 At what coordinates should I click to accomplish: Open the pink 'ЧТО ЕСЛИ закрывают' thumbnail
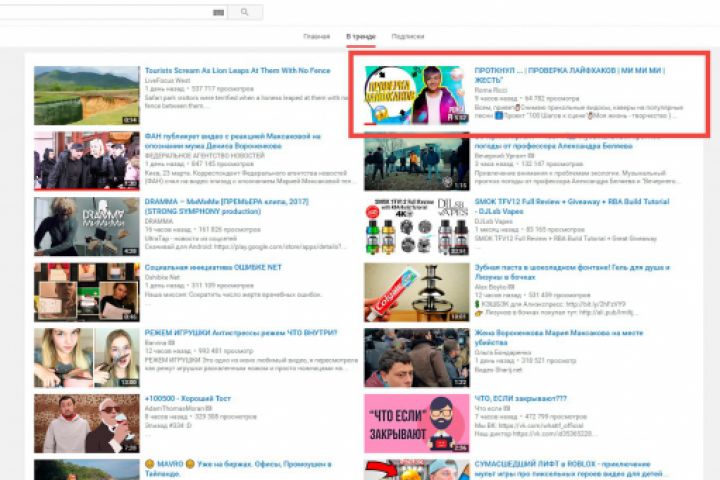[416, 424]
